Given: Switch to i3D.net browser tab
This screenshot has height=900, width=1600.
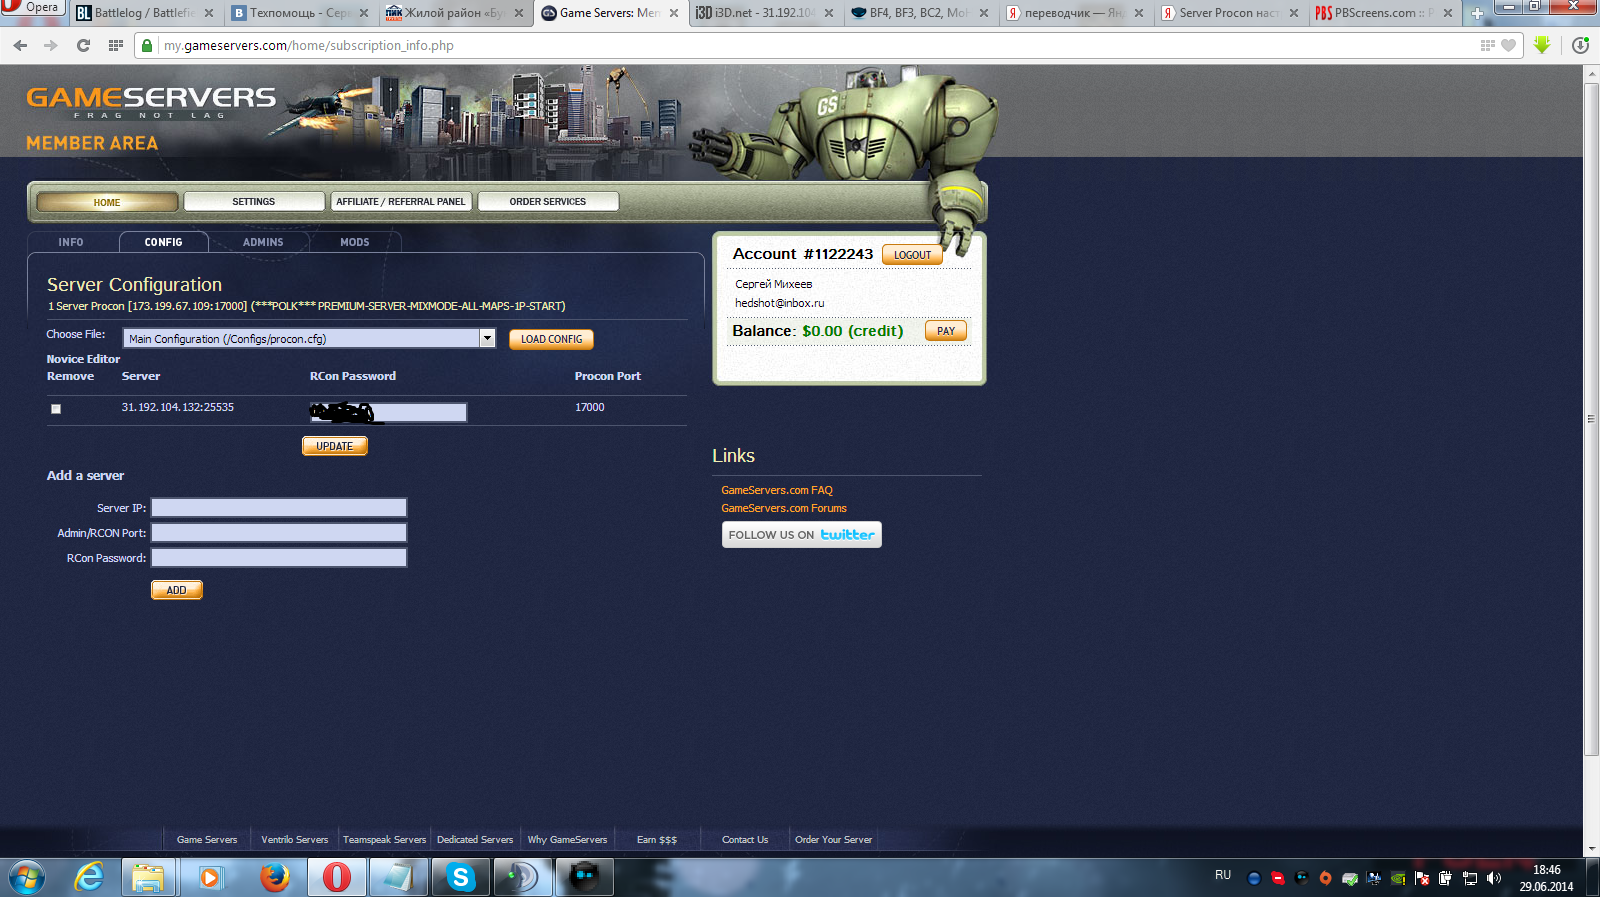Looking at the screenshot, I should (x=765, y=13).
